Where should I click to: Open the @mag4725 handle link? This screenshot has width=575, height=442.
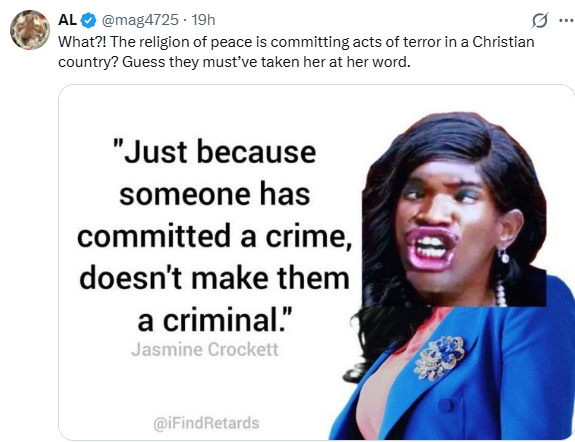(x=140, y=20)
